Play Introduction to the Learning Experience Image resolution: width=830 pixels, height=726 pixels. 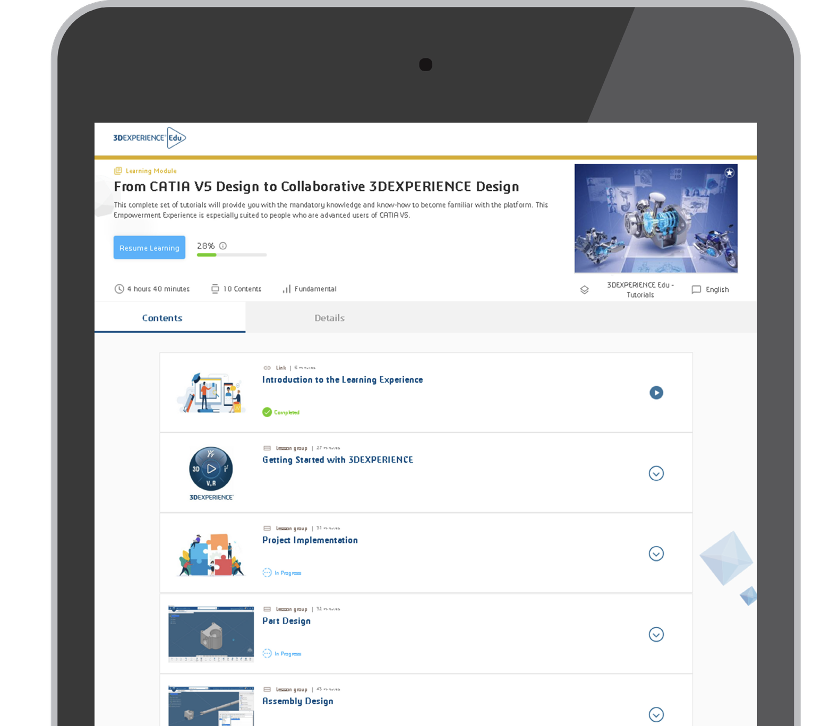click(x=656, y=393)
